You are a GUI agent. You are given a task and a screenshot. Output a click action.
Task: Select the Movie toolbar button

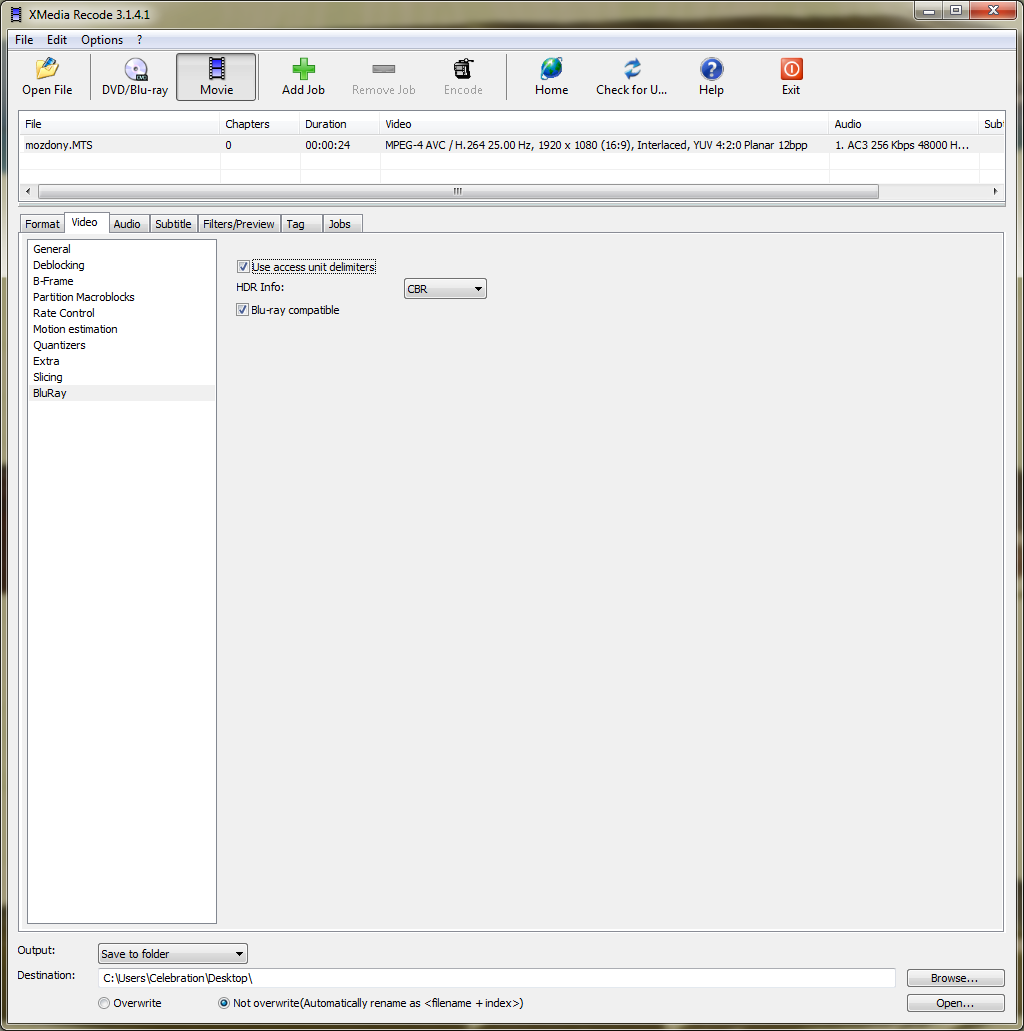click(x=216, y=77)
